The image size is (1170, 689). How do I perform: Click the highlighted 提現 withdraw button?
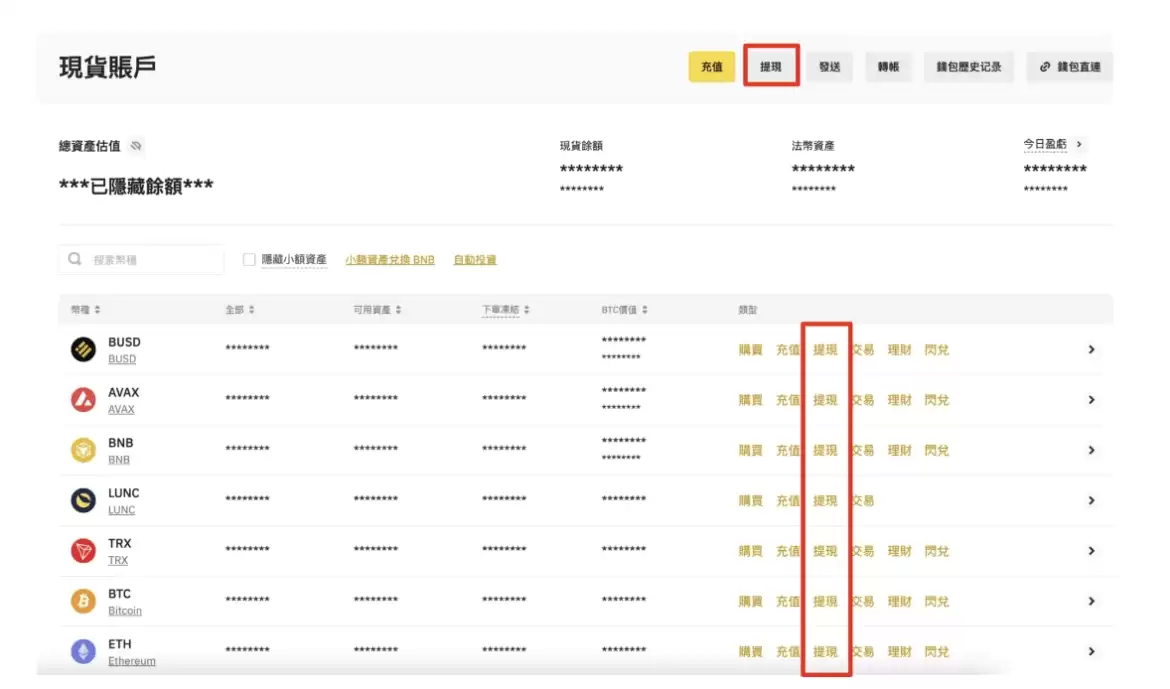(771, 67)
